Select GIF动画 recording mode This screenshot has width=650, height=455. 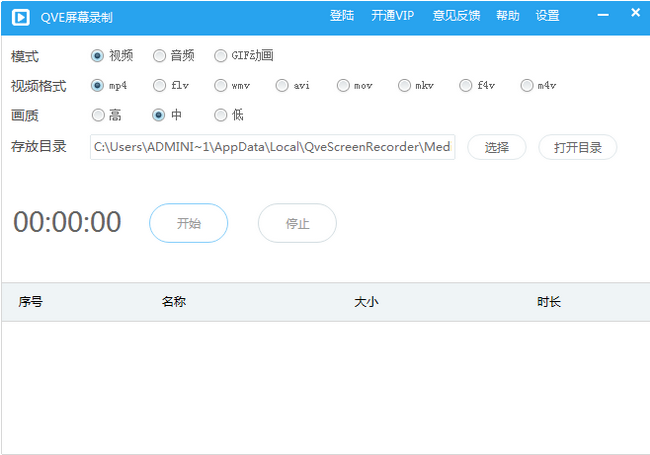coord(243,56)
